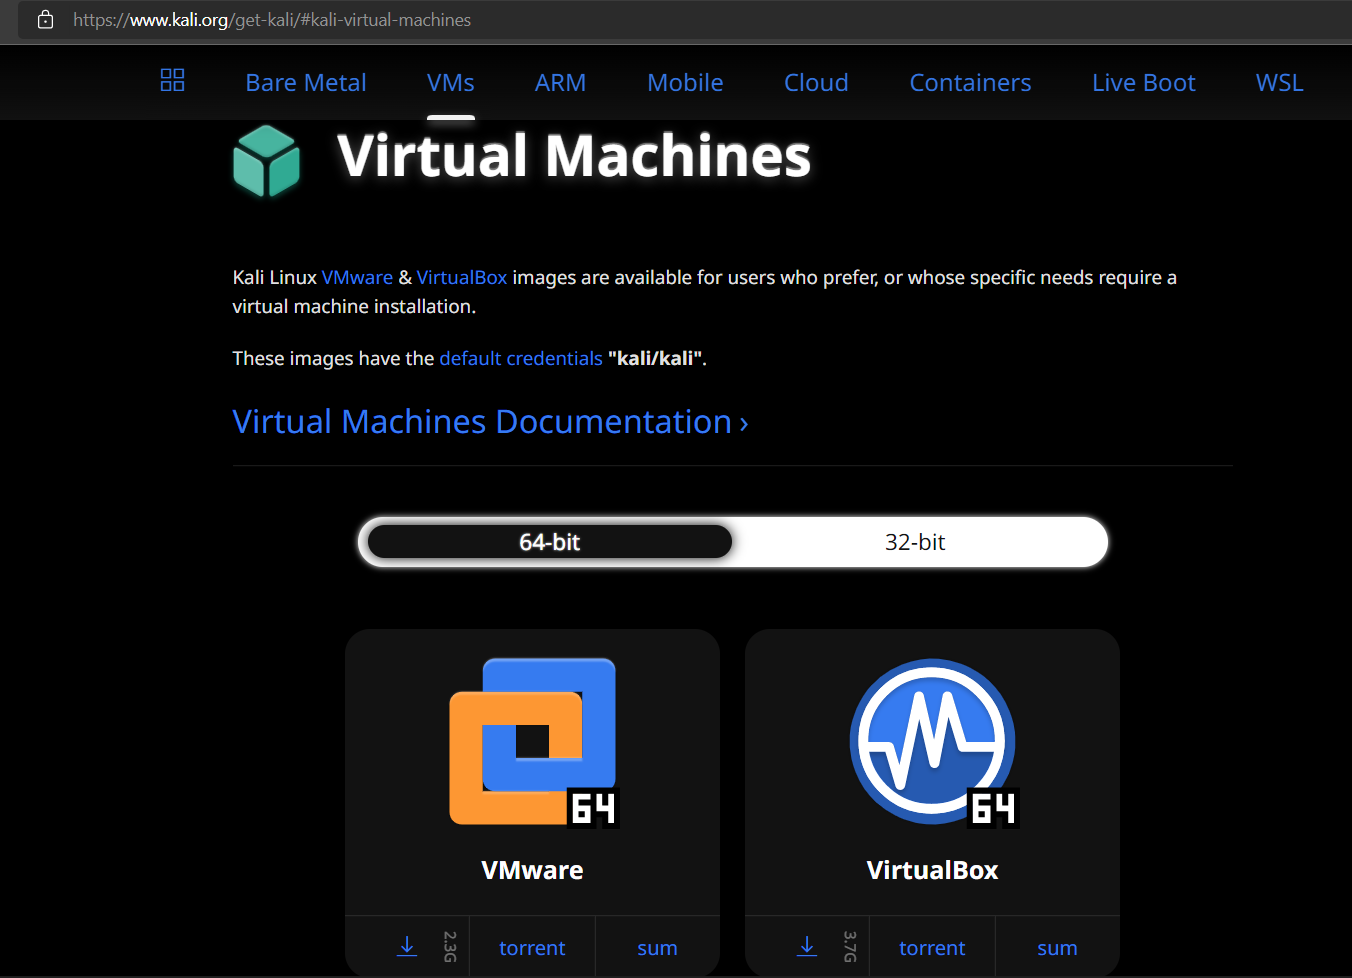Switch to the 32-bit architecture option
The height and width of the screenshot is (978, 1352).
pyautogui.click(x=915, y=542)
